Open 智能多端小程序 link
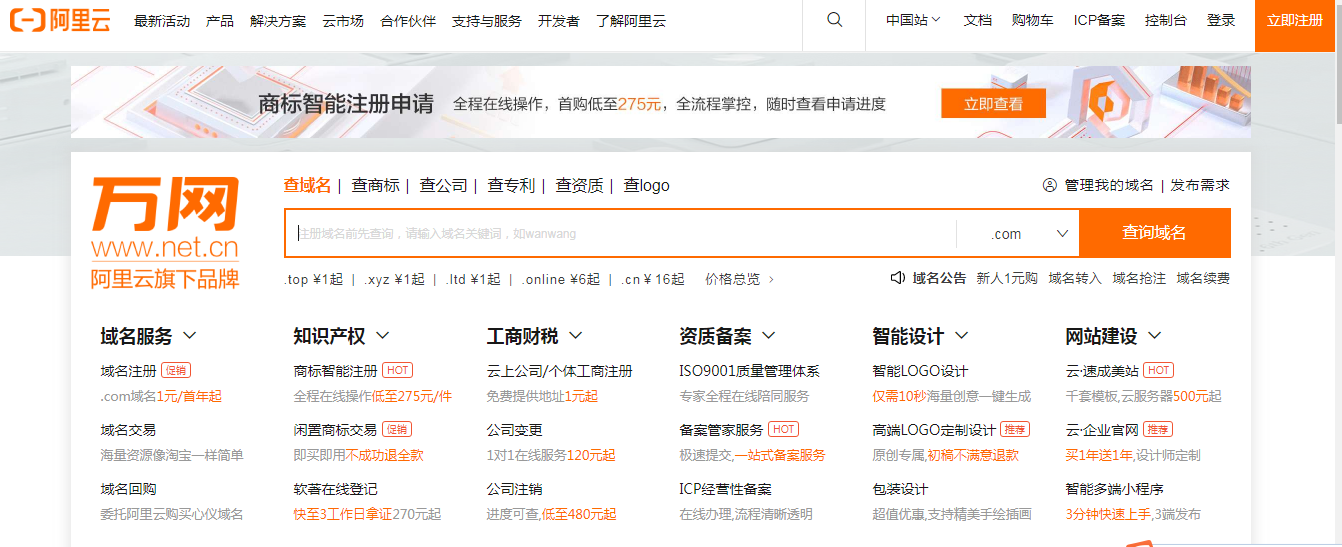This screenshot has width=1342, height=547. point(1115,489)
